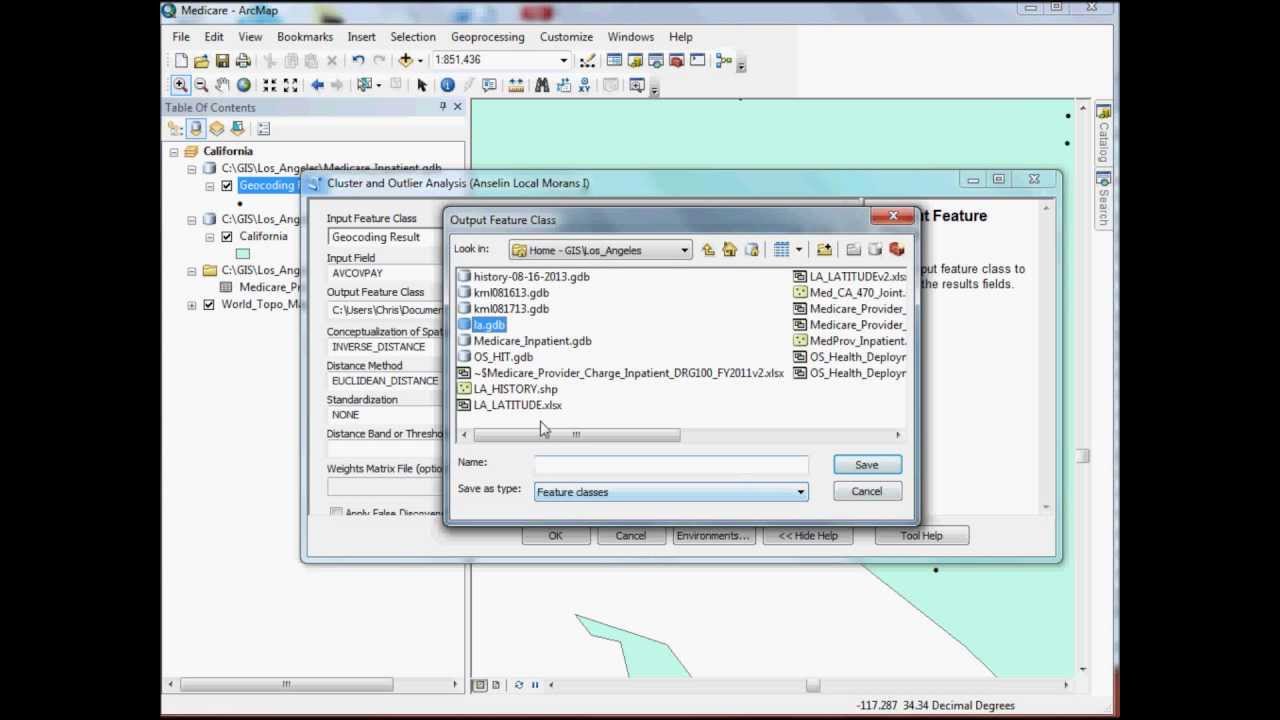The height and width of the screenshot is (720, 1280).
Task: Collapse the California data frame node
Action: click(174, 152)
